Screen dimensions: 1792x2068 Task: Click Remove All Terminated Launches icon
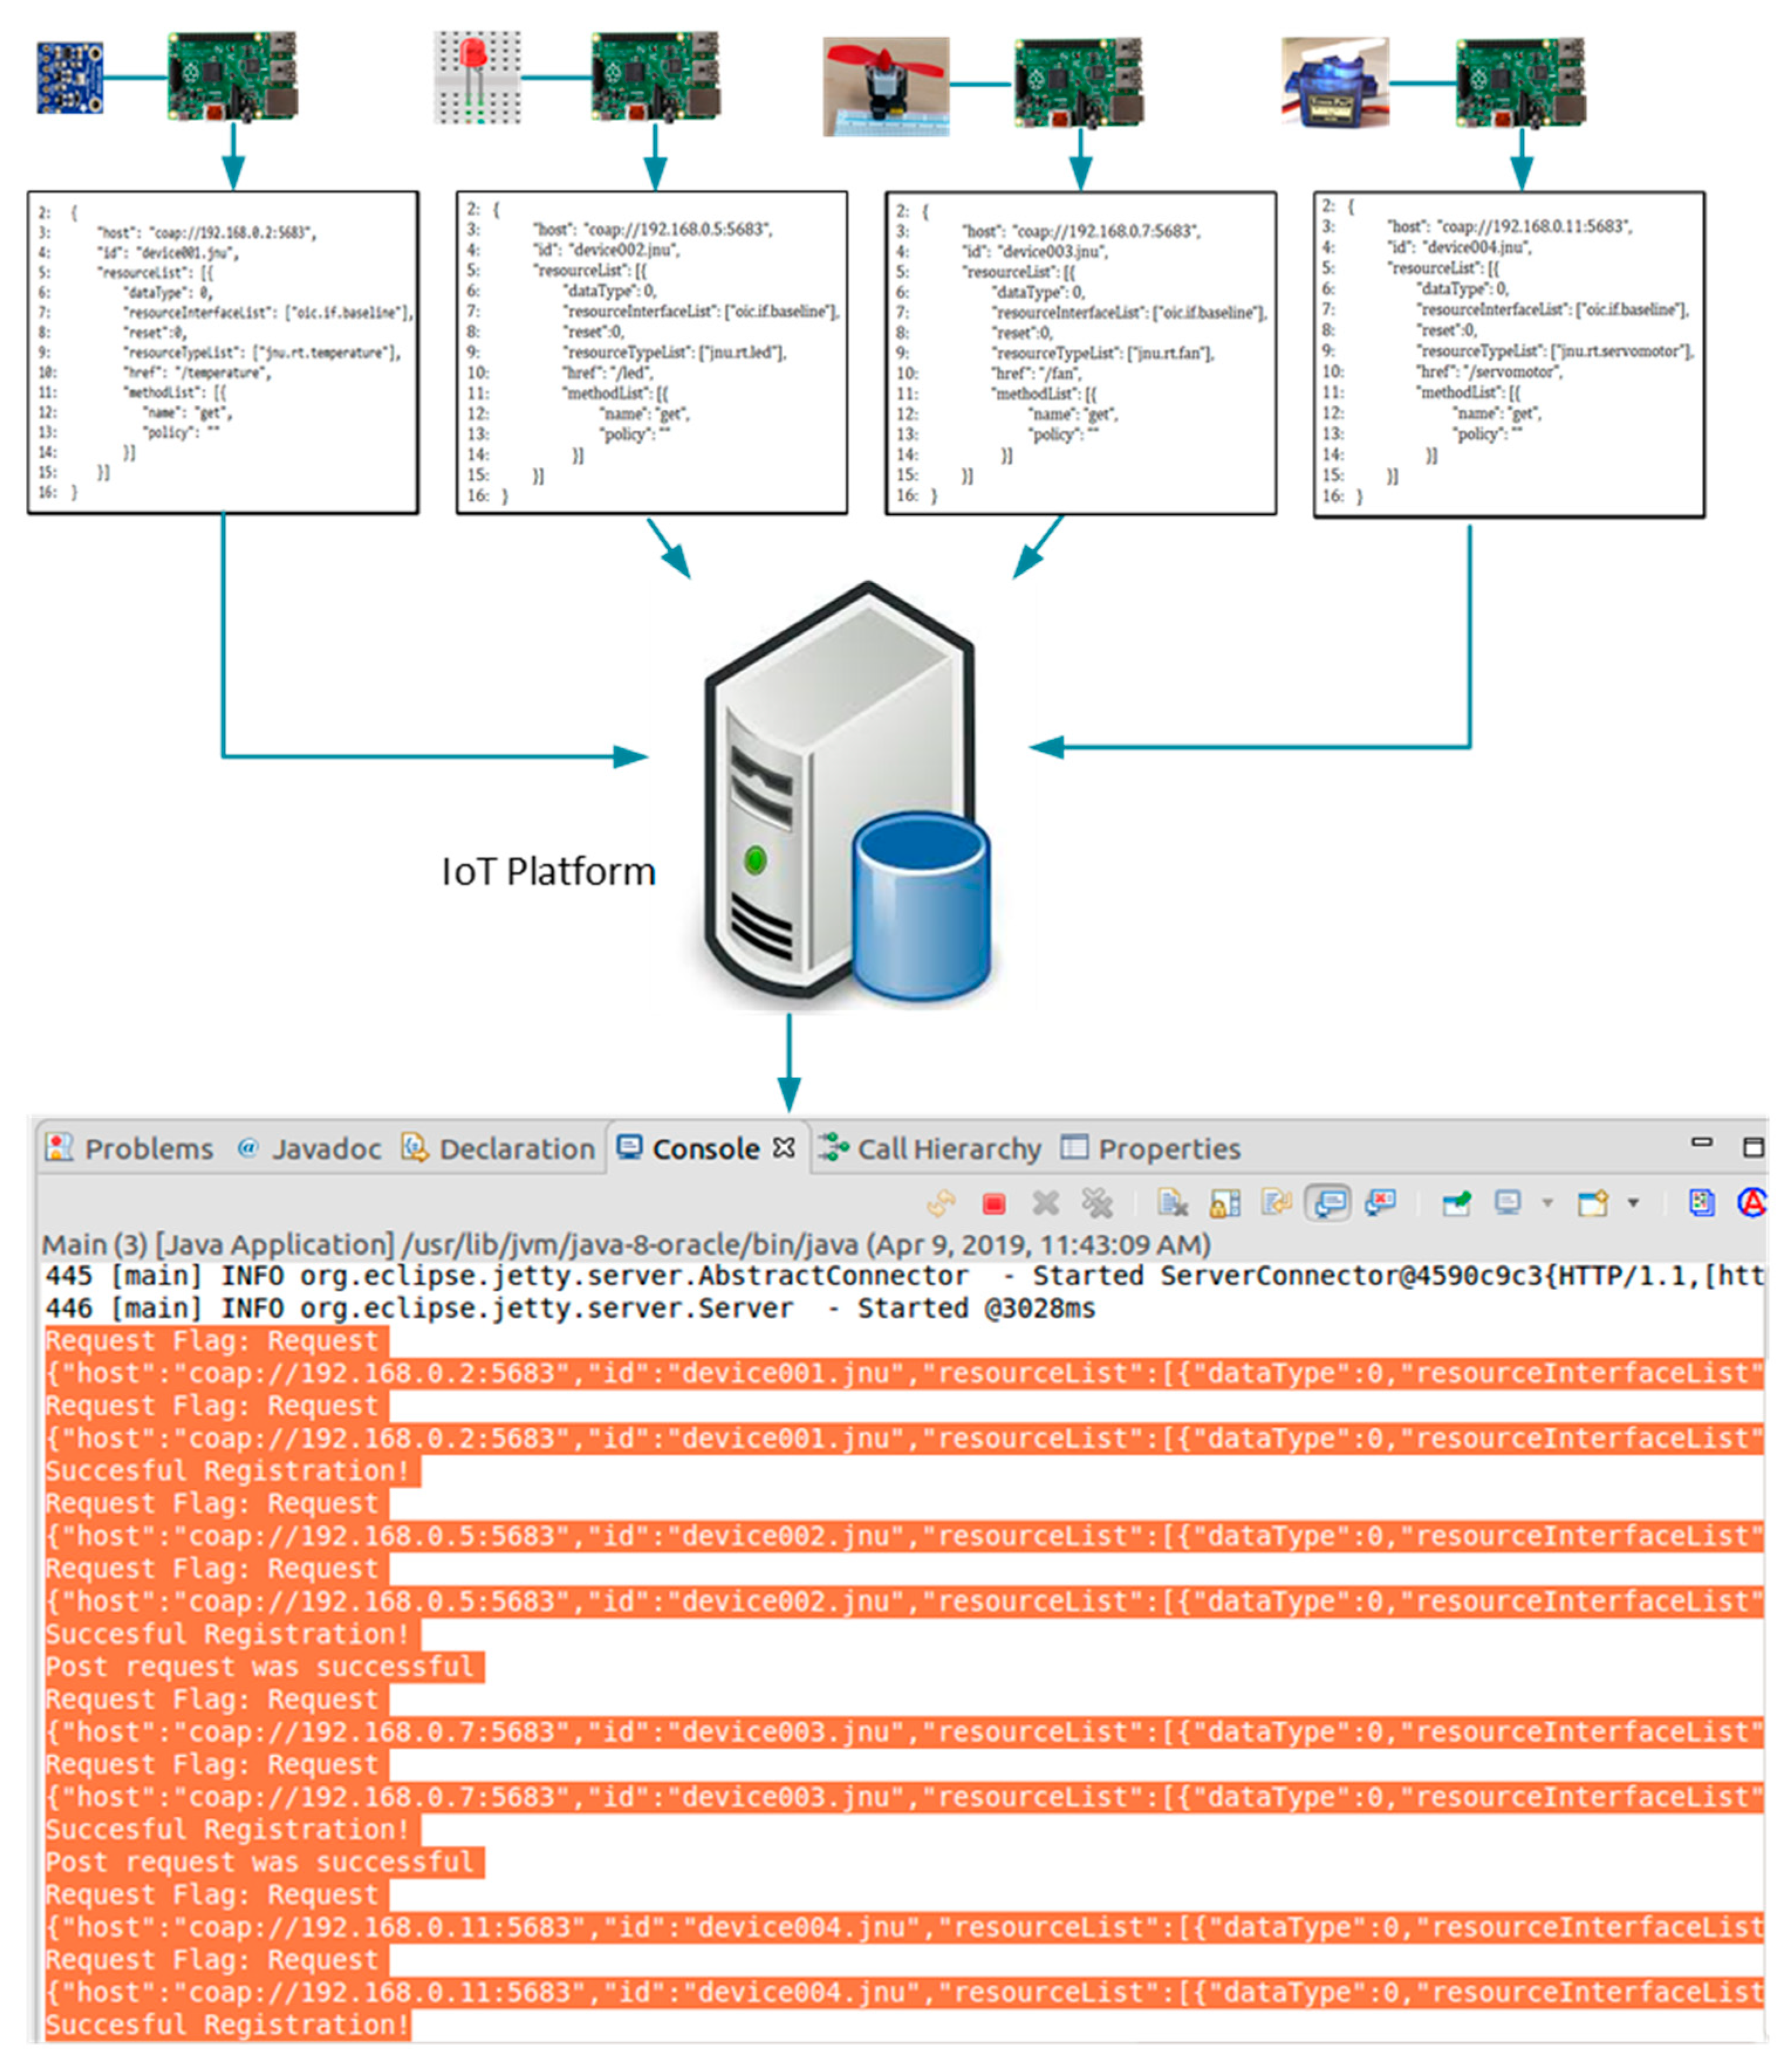click(x=1097, y=1203)
